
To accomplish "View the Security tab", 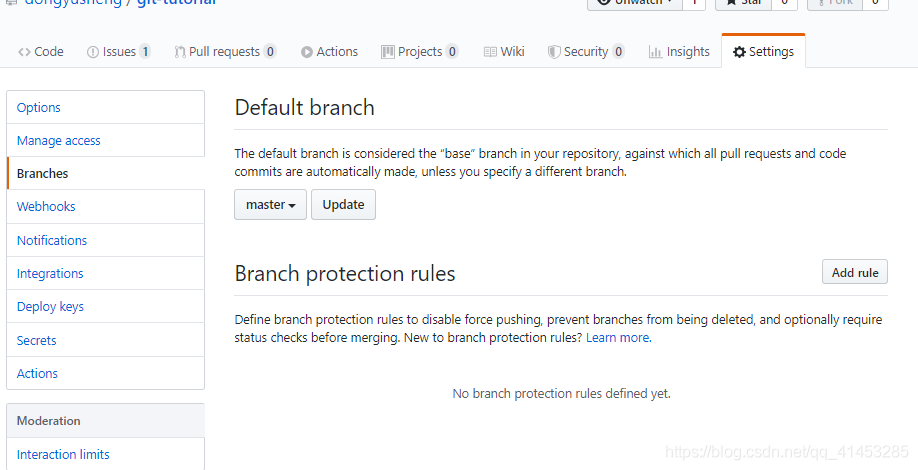I will pyautogui.click(x=586, y=52).
